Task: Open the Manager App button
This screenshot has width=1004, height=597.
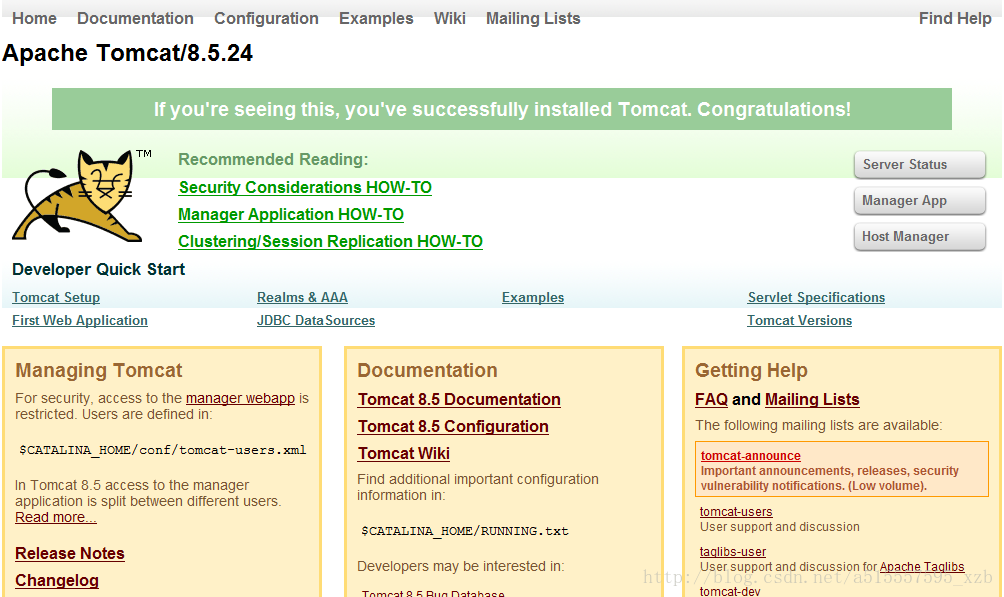Action: pos(919,200)
